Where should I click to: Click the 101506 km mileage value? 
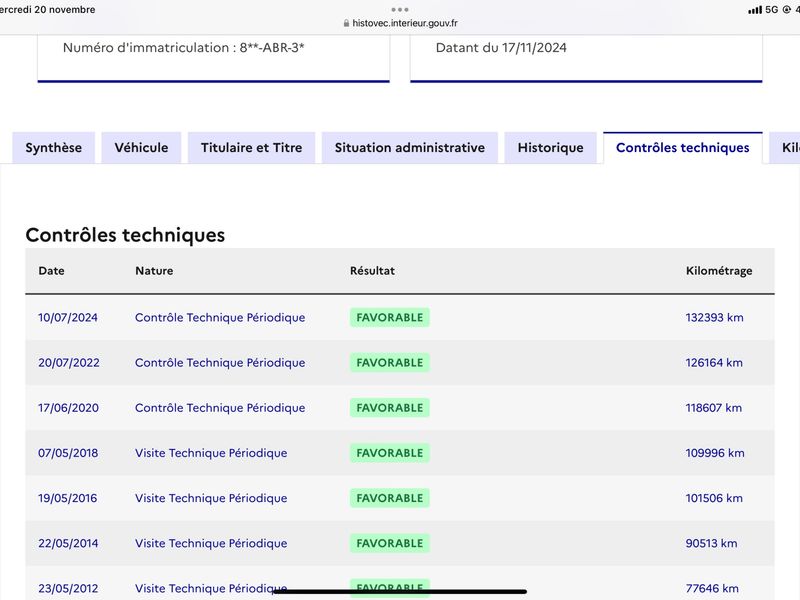click(x=714, y=498)
